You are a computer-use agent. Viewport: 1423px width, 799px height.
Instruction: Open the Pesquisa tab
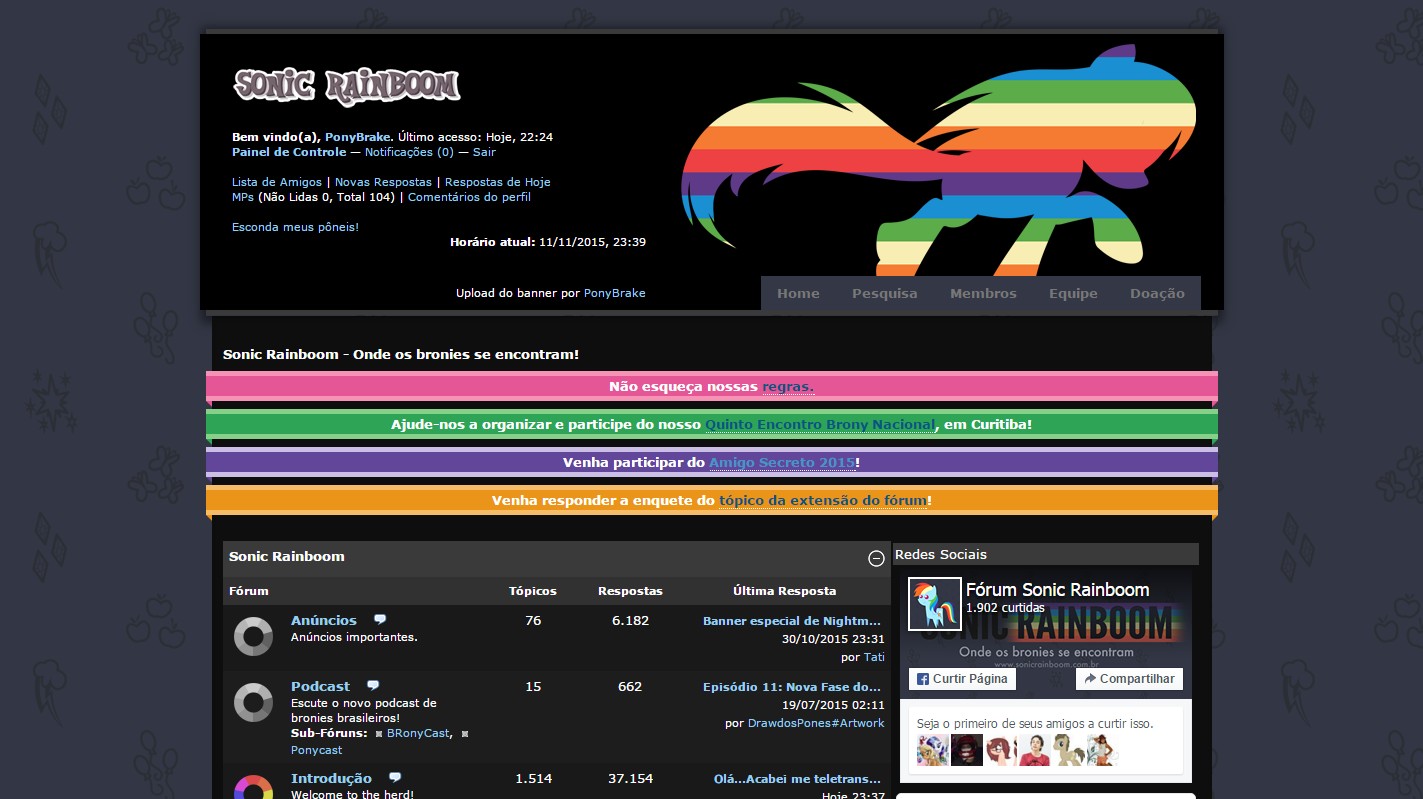[x=884, y=293]
